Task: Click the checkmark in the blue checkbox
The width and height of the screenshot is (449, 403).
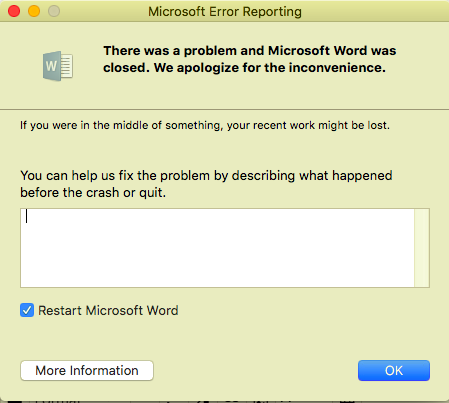Action: [x=27, y=310]
